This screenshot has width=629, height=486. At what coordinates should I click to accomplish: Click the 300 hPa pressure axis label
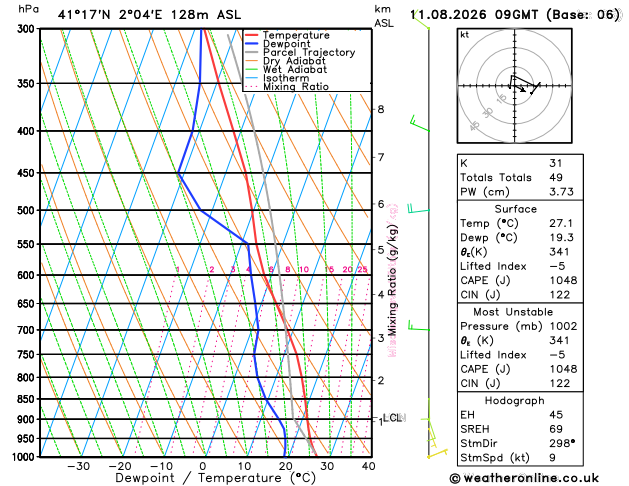(28, 28)
